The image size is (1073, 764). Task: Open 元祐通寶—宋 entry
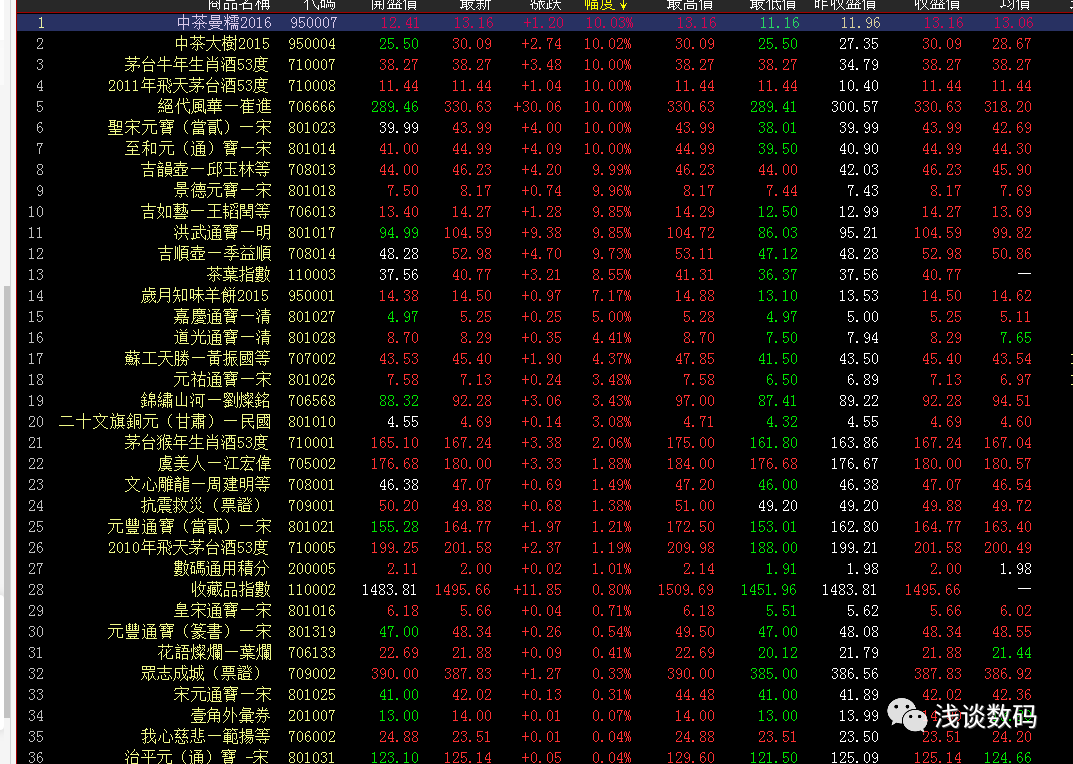(222, 380)
